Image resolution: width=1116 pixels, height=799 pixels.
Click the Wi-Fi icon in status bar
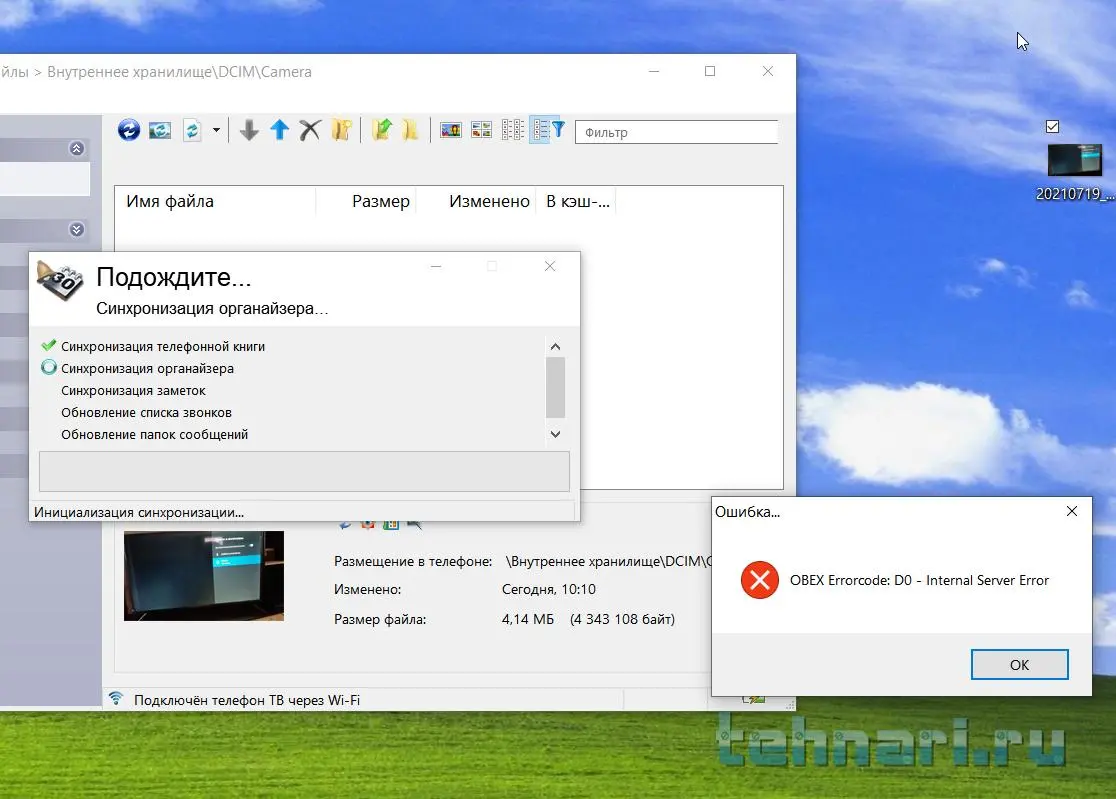coord(116,699)
